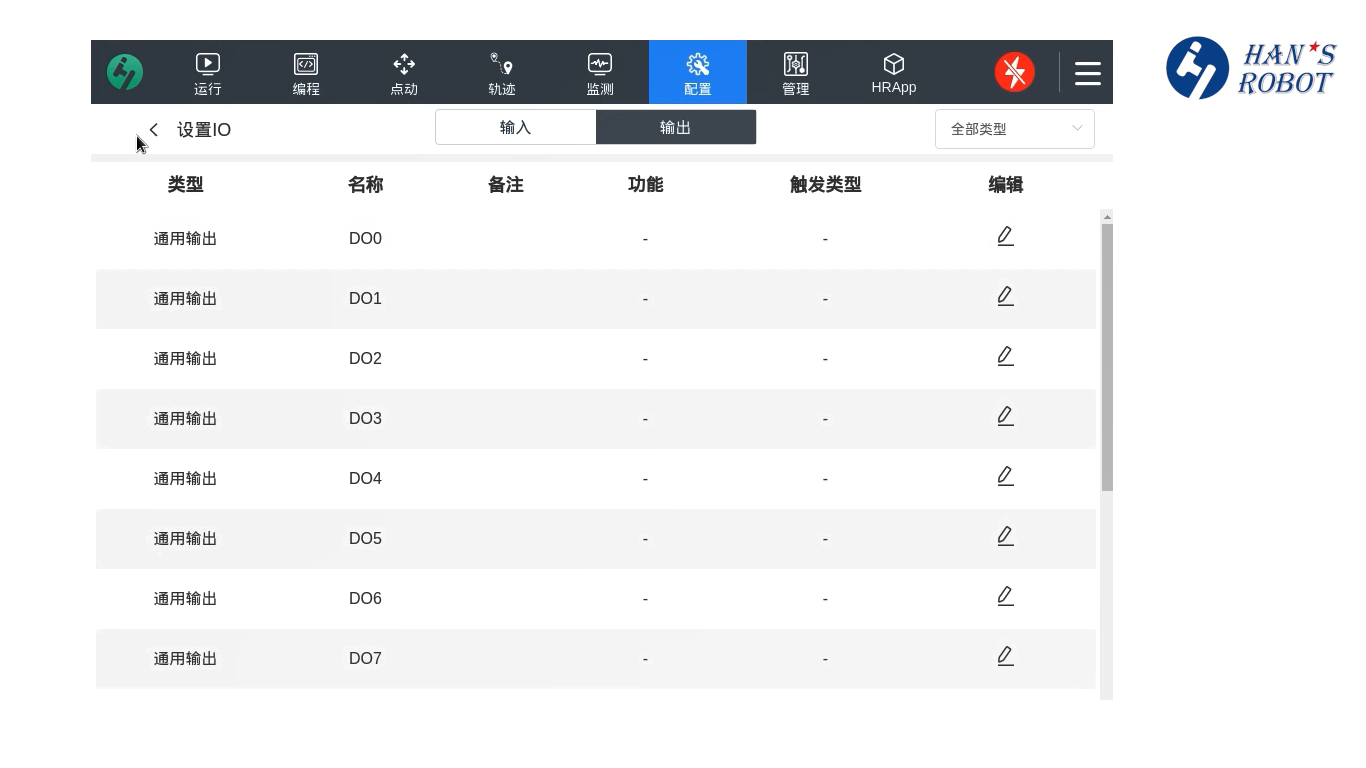1366x768 pixels.
Task: Click the DO3 name cell
Action: pyautogui.click(x=365, y=419)
